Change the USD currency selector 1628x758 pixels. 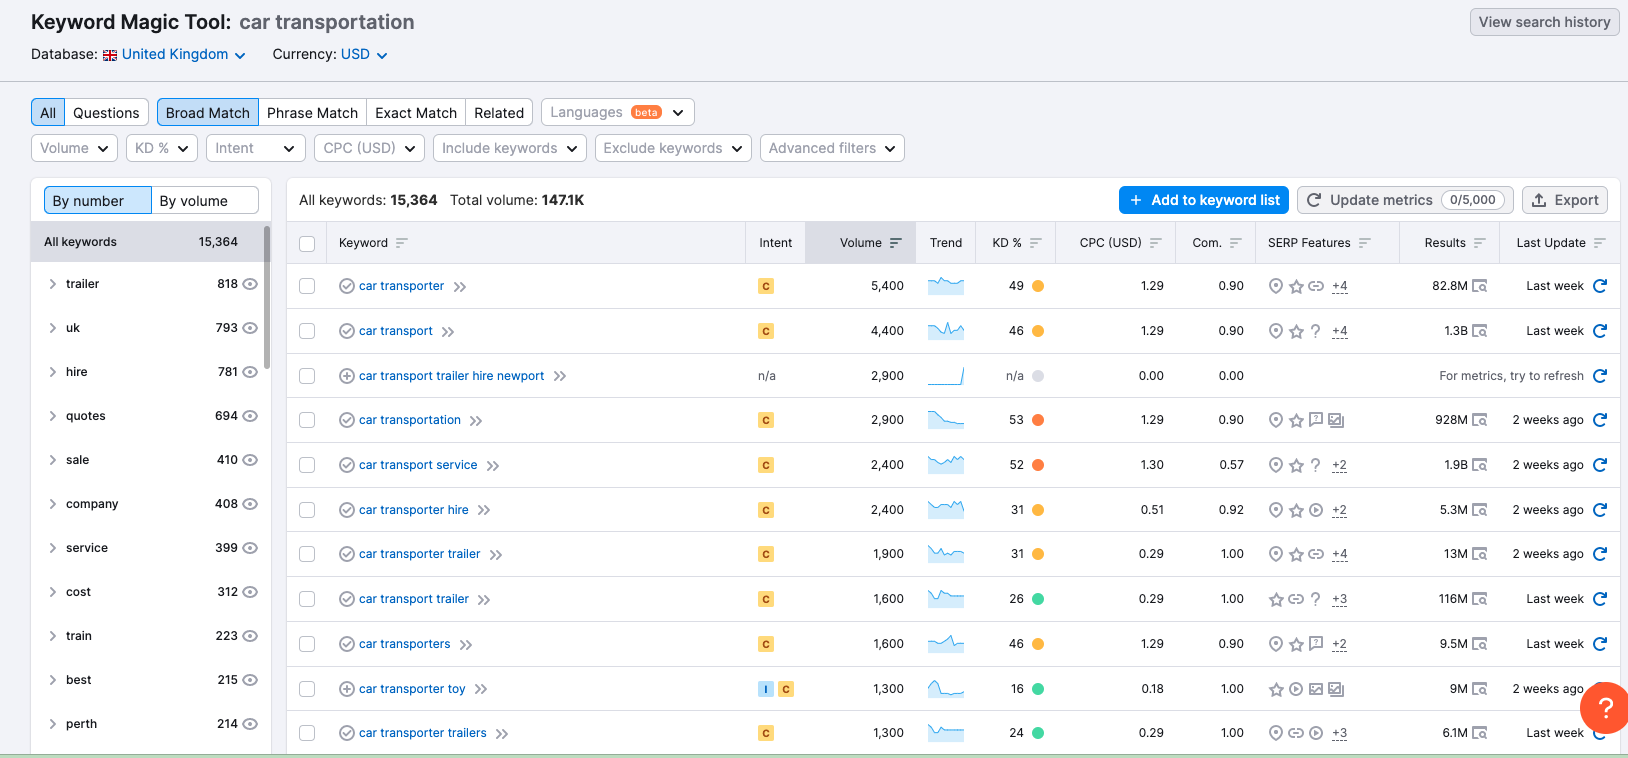(364, 54)
